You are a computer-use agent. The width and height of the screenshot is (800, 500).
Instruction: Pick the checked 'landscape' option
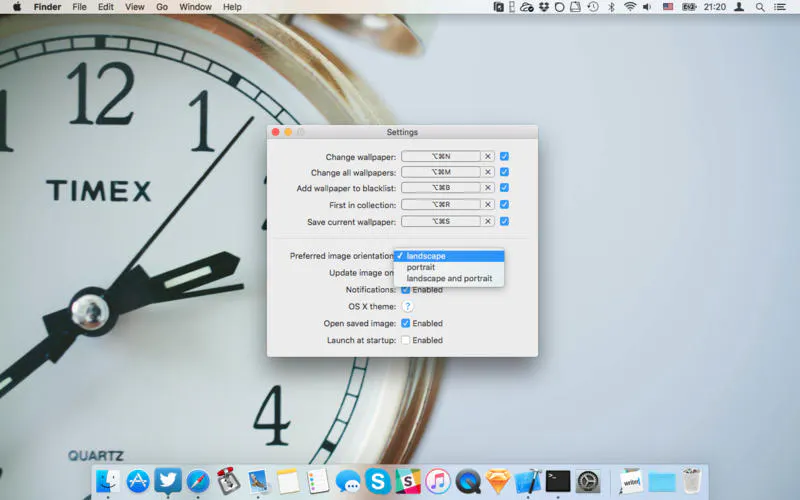click(x=449, y=256)
